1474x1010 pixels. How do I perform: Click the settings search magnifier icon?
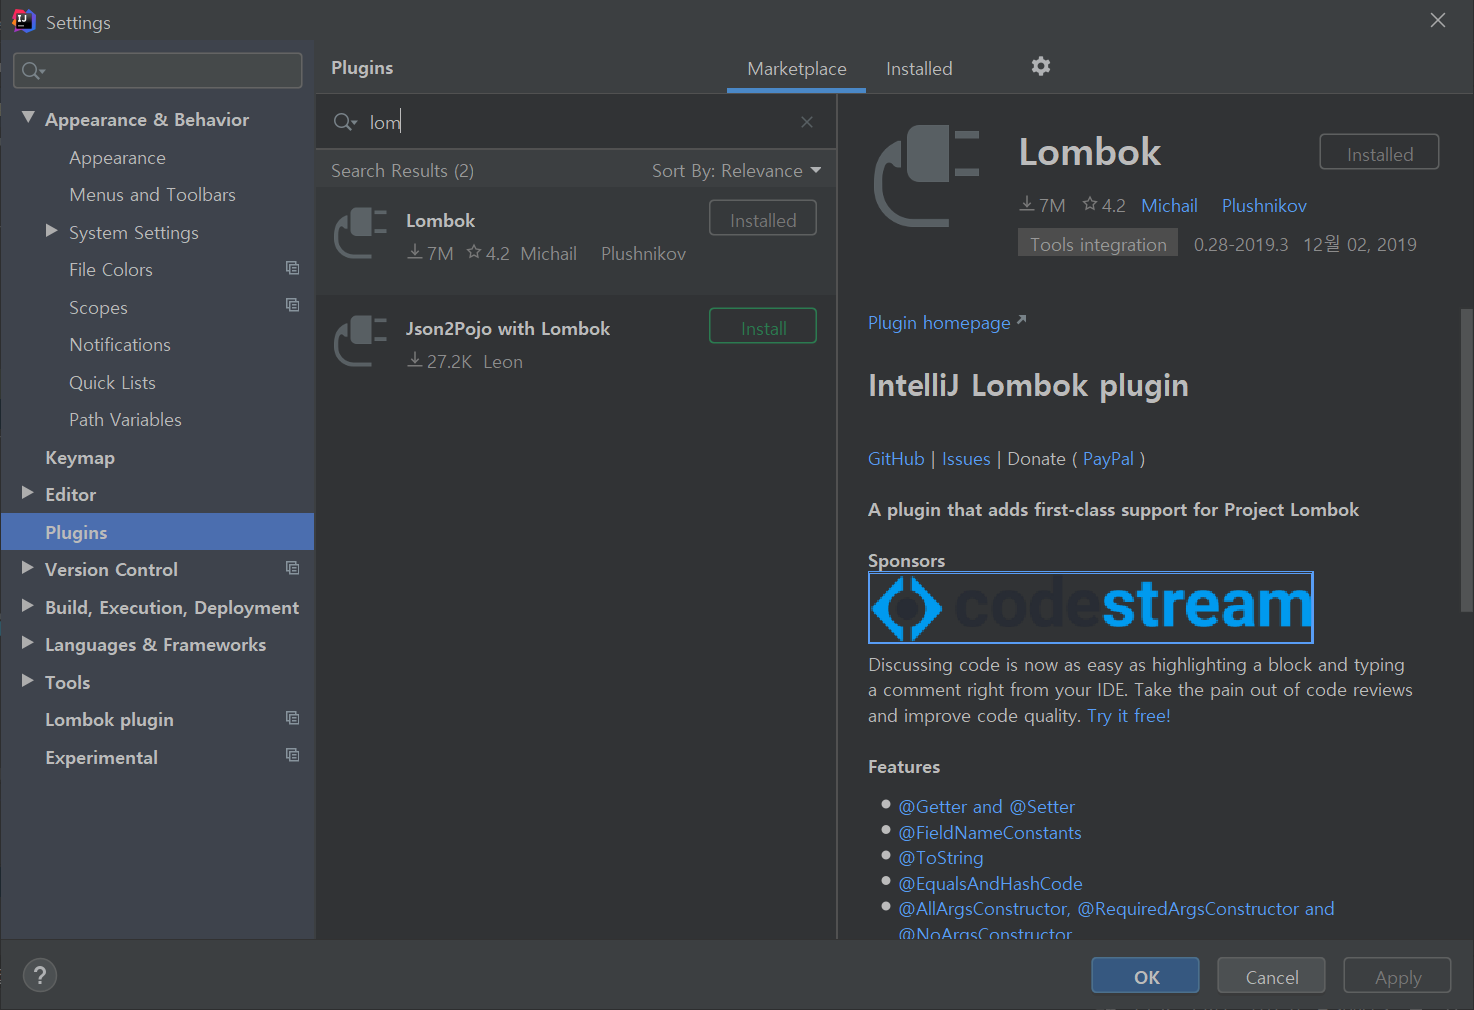click(34, 71)
